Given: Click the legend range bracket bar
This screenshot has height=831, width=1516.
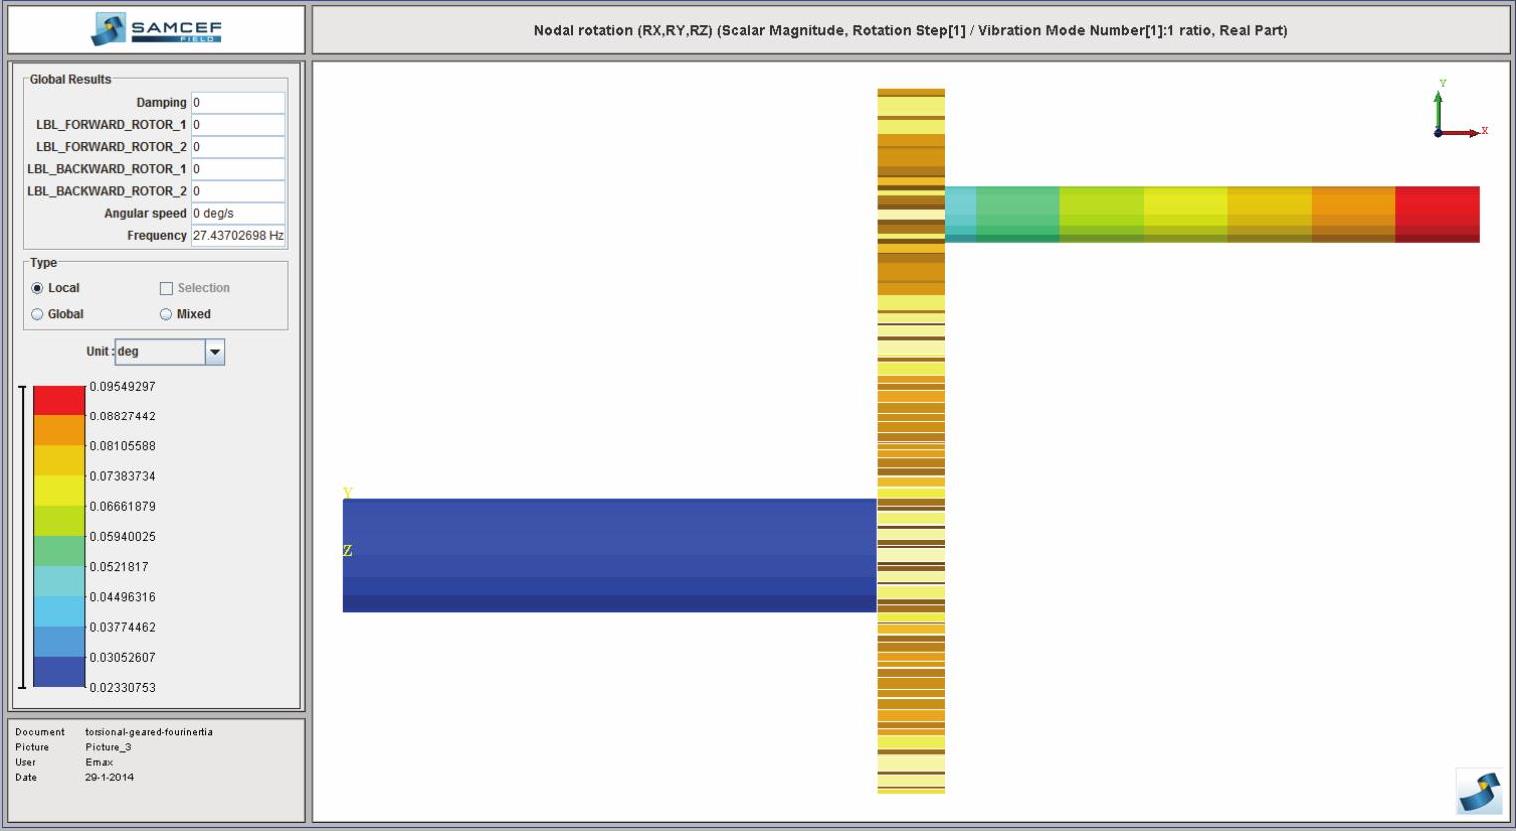Looking at the screenshot, I should (22, 537).
